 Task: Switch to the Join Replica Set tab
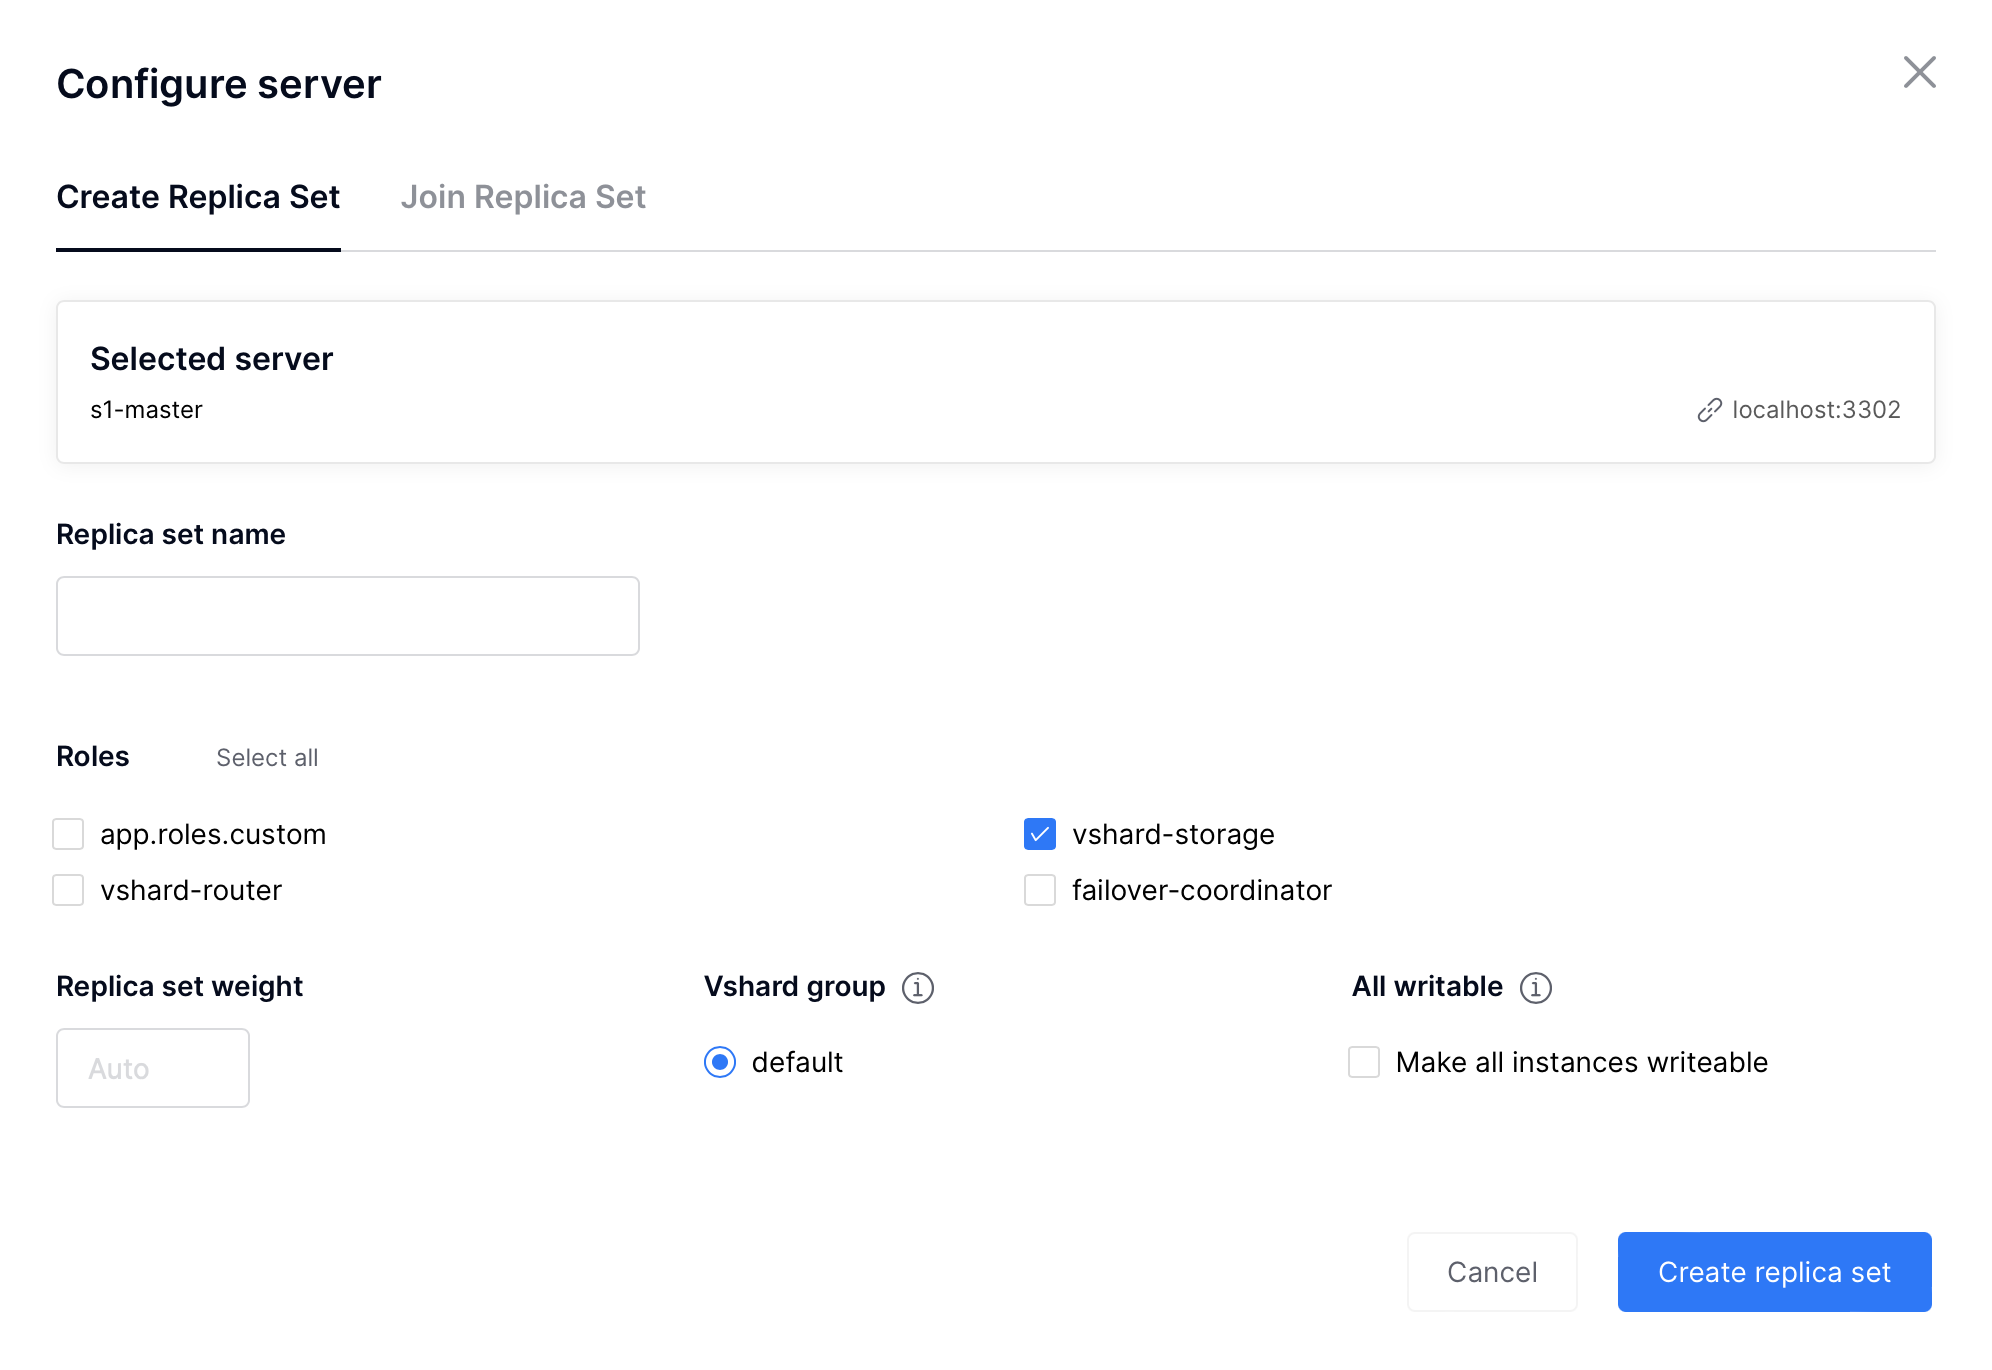[x=523, y=197]
